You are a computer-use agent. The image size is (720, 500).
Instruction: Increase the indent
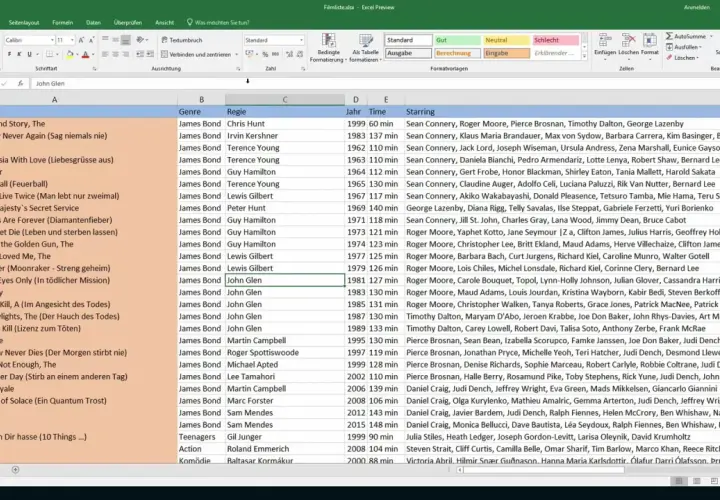pyautogui.click(x=150, y=54)
